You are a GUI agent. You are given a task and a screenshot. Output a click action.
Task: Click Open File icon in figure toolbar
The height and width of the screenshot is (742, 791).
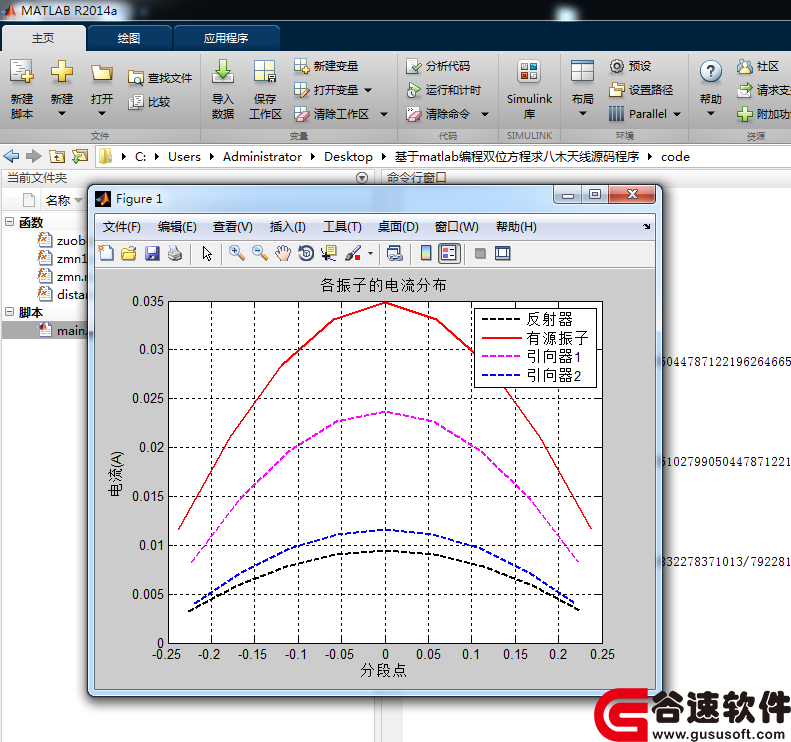129,253
